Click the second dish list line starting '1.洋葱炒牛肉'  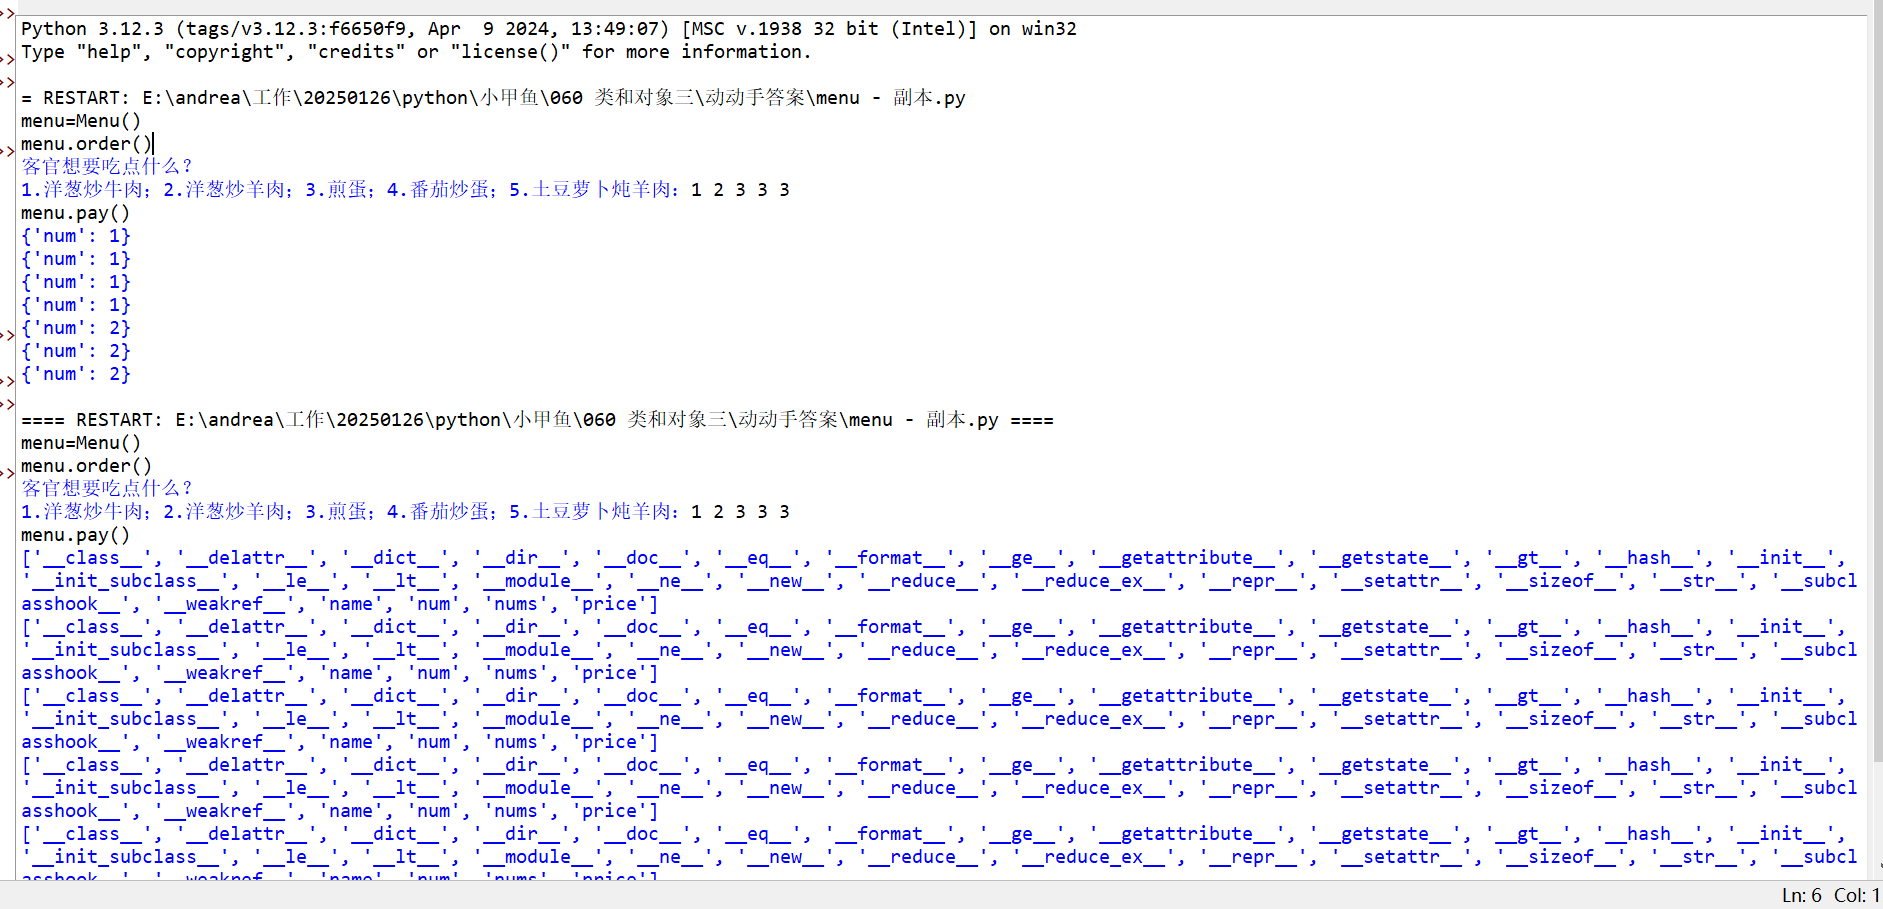[x=405, y=512]
